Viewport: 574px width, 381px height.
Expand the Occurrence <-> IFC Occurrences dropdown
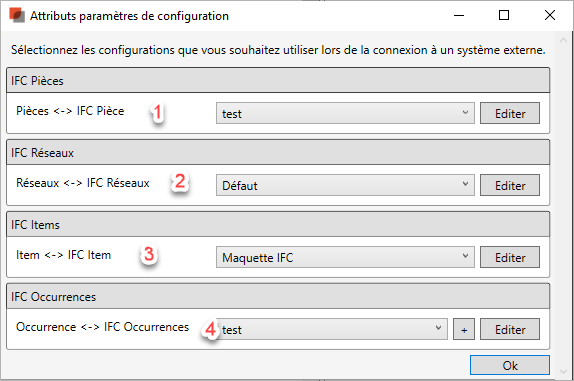point(332,329)
